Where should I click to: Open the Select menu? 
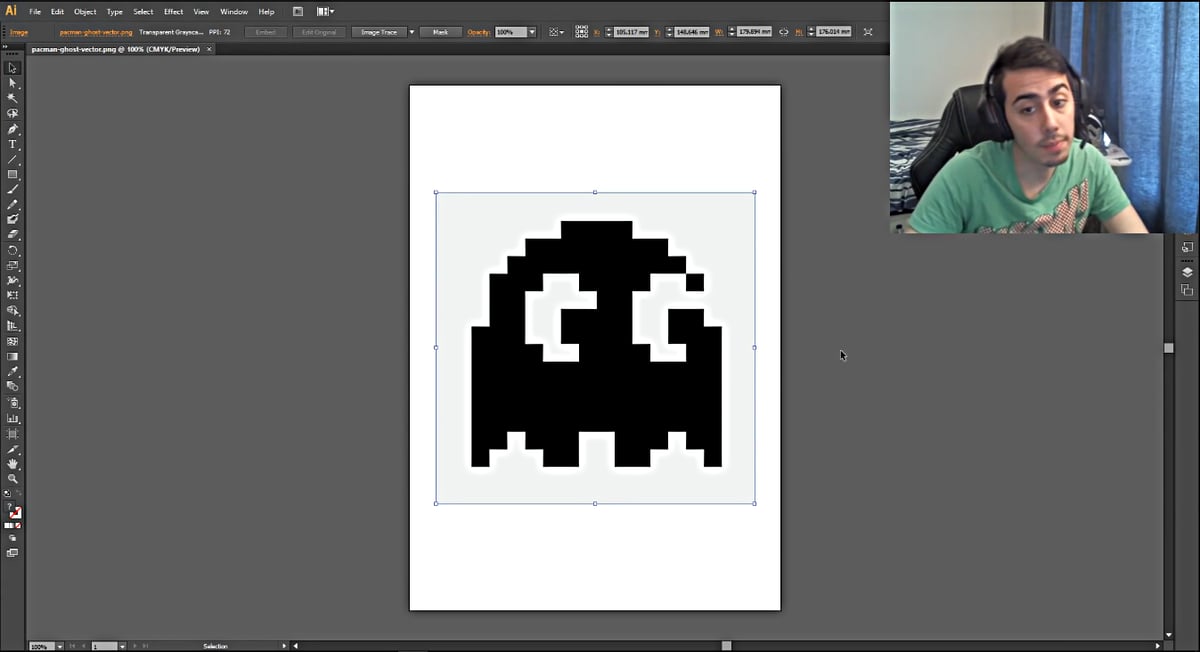143,11
